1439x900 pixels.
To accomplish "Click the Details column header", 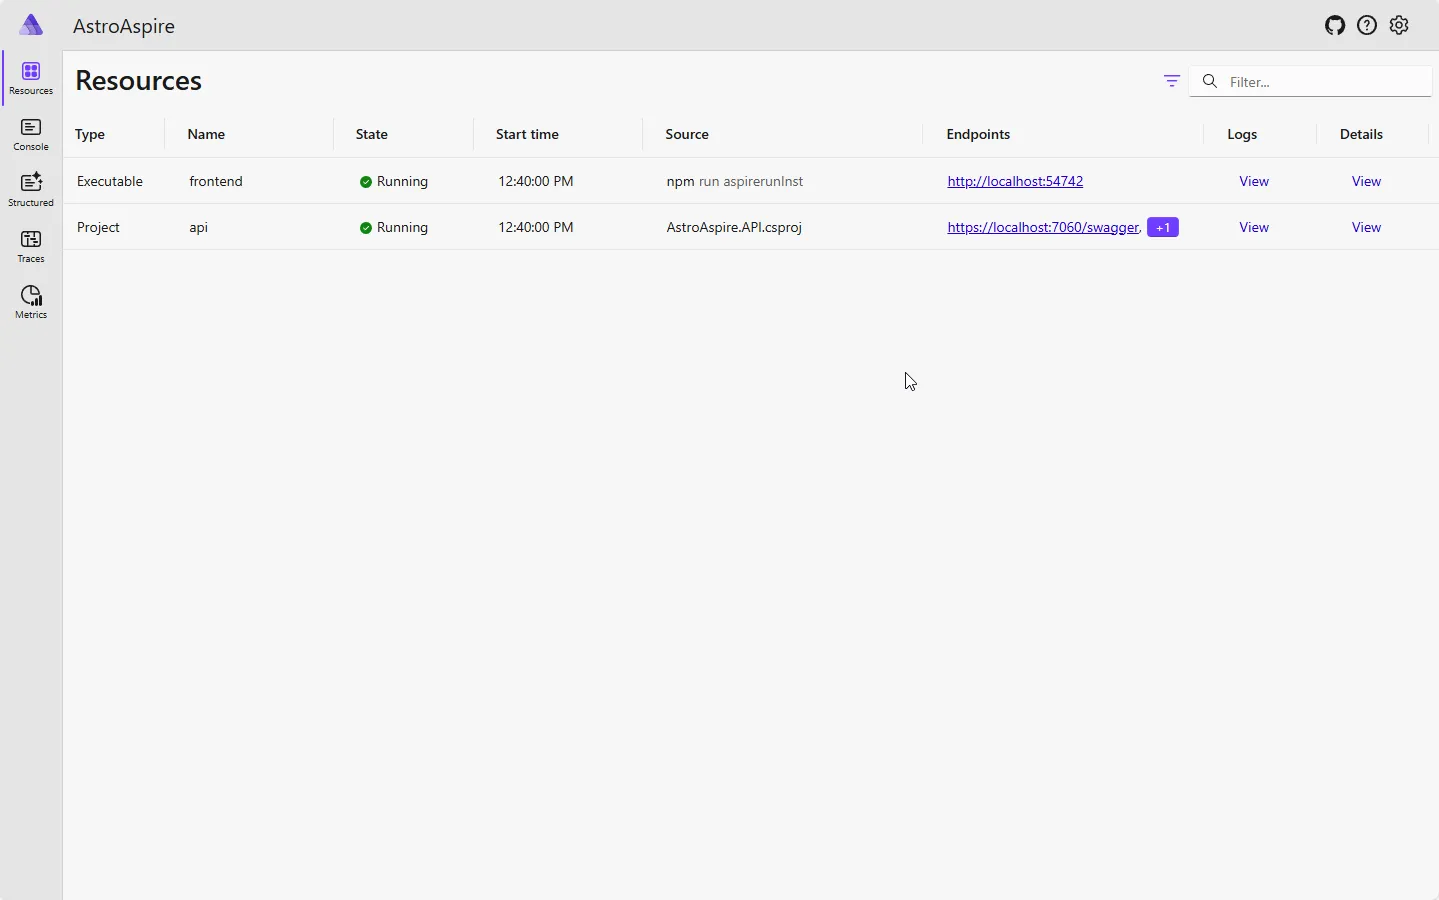I will click(1361, 134).
